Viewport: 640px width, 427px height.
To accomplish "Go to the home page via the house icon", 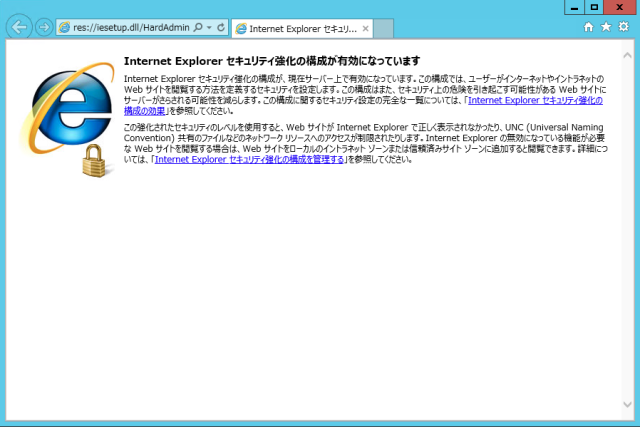I will click(x=588, y=27).
